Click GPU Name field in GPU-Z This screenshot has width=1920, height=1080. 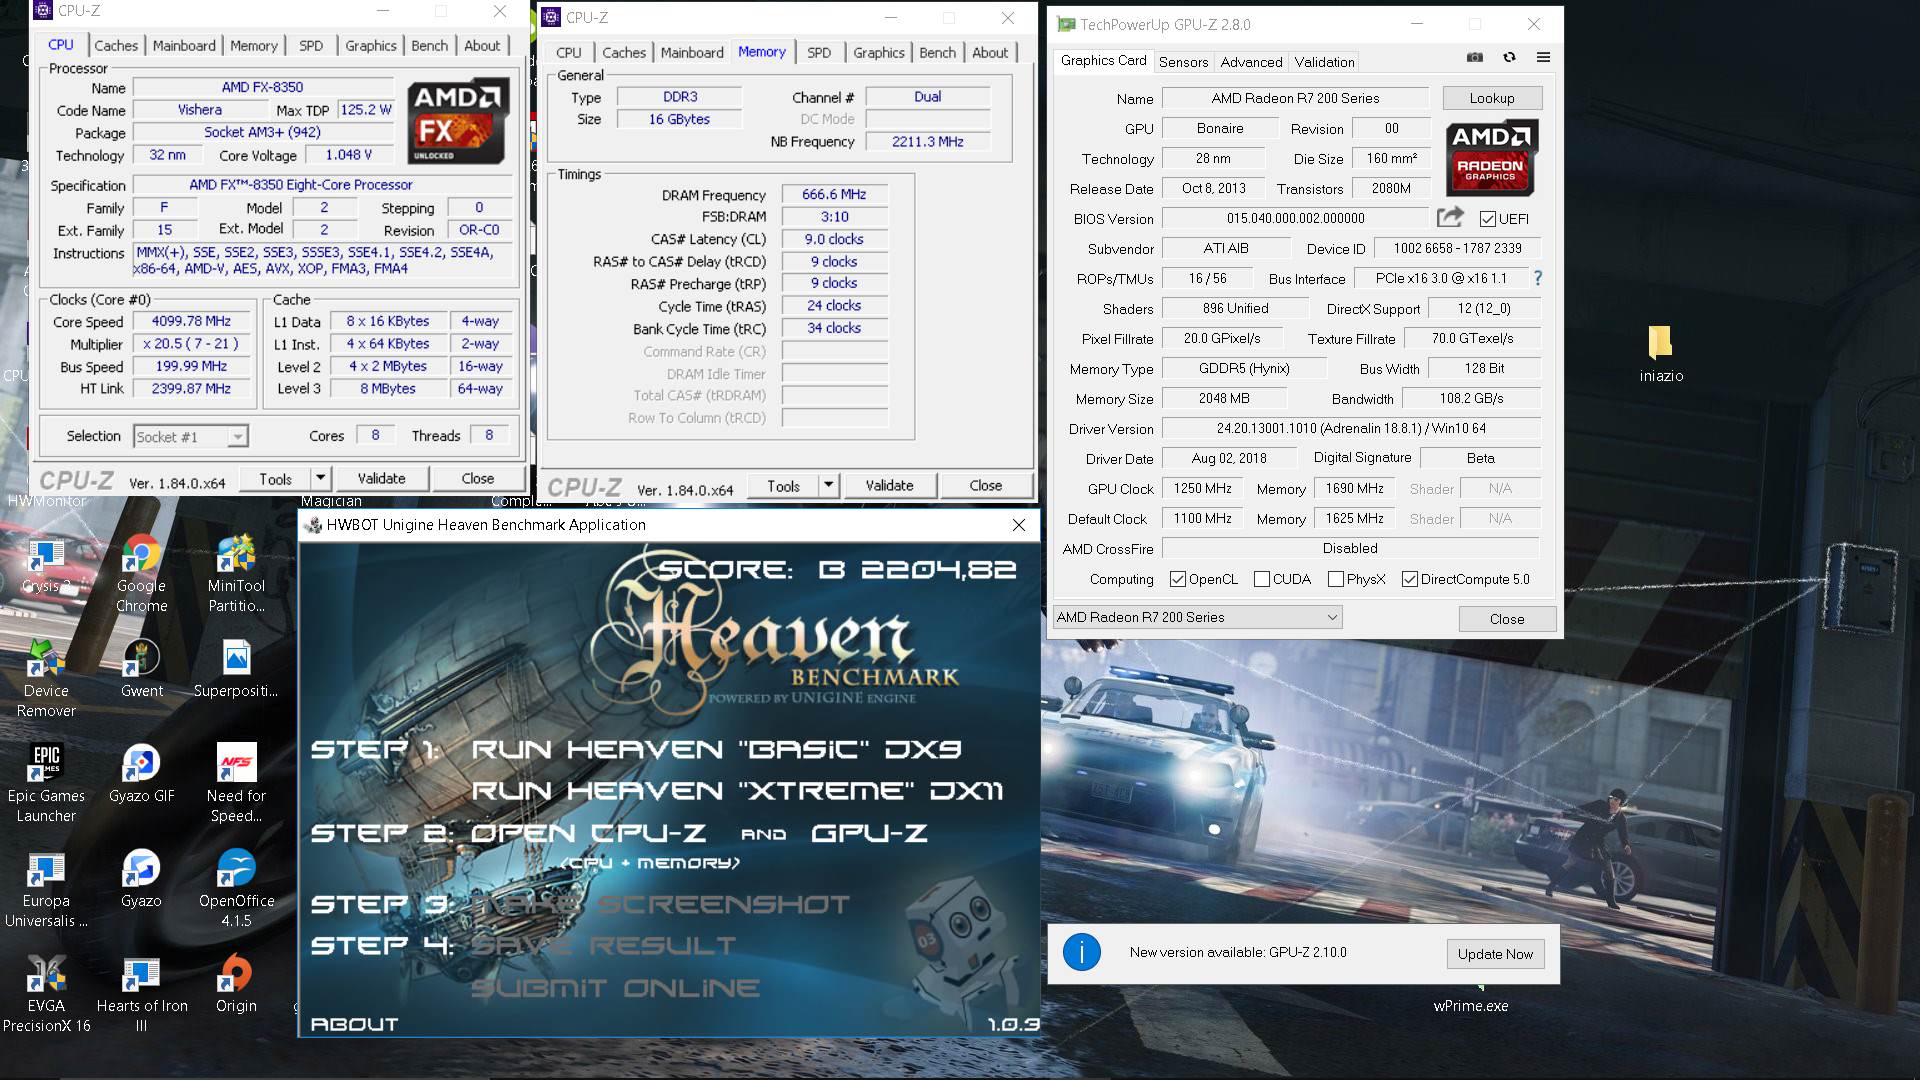[x=1295, y=98]
